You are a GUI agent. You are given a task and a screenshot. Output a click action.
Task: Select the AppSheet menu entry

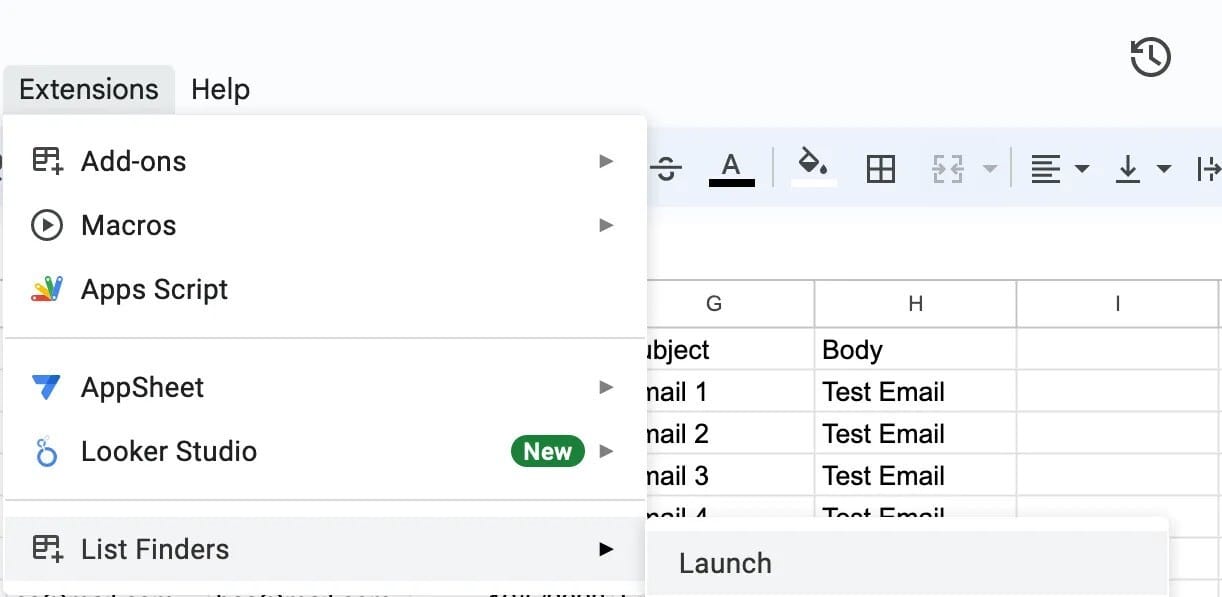[x=325, y=387]
